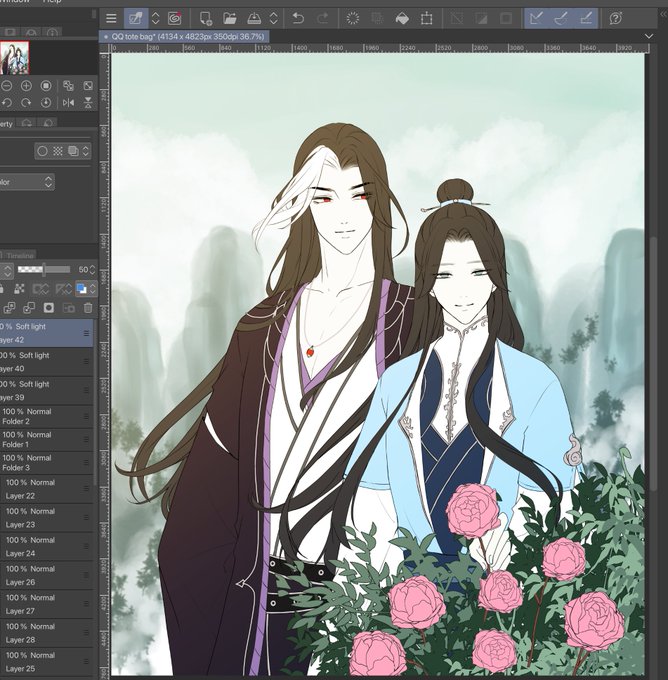Screen dimensions: 668x680
Task: Toggle Snap to Grid
Action: click(x=586, y=18)
